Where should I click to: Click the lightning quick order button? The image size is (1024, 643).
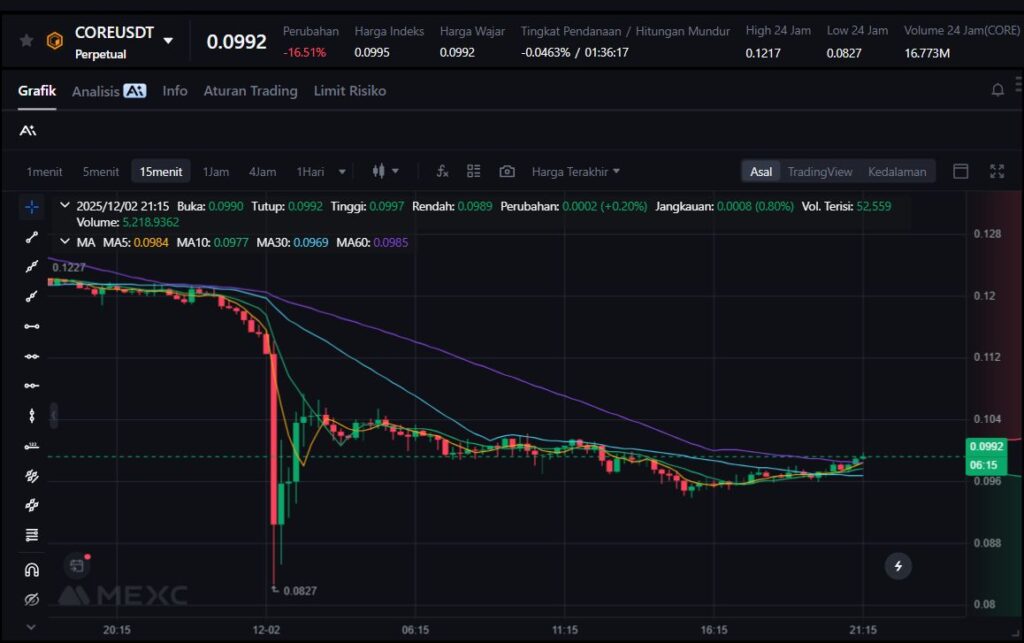898,566
